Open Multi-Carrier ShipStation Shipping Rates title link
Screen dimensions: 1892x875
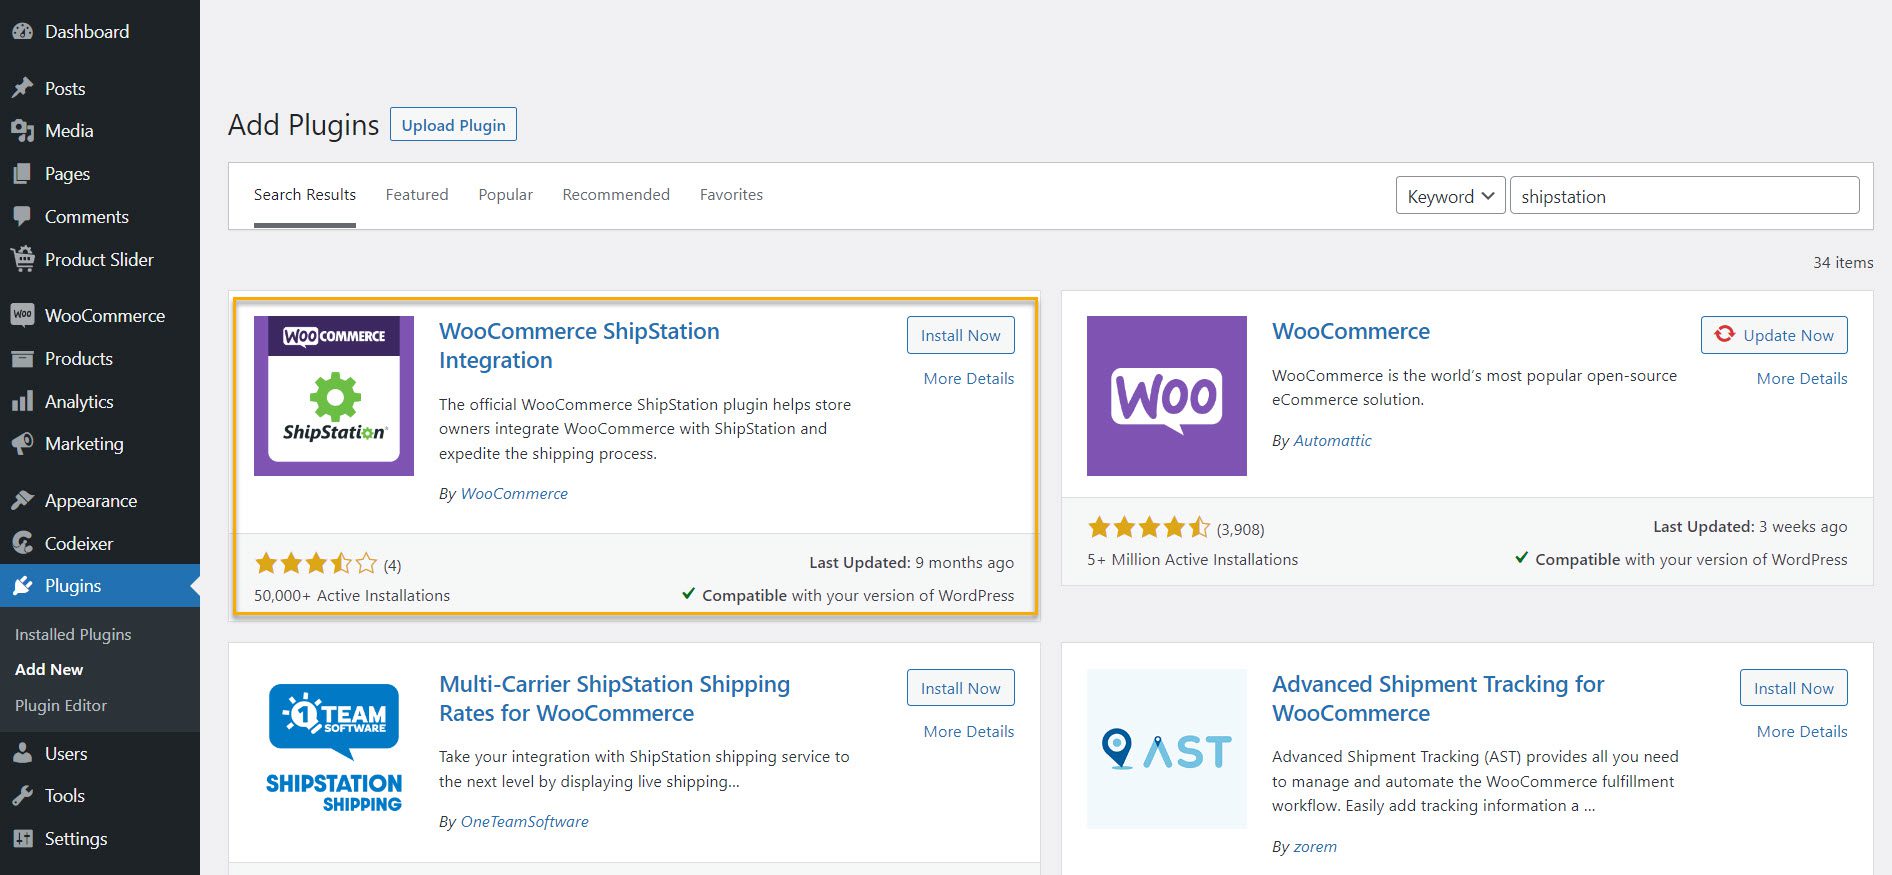coord(614,699)
